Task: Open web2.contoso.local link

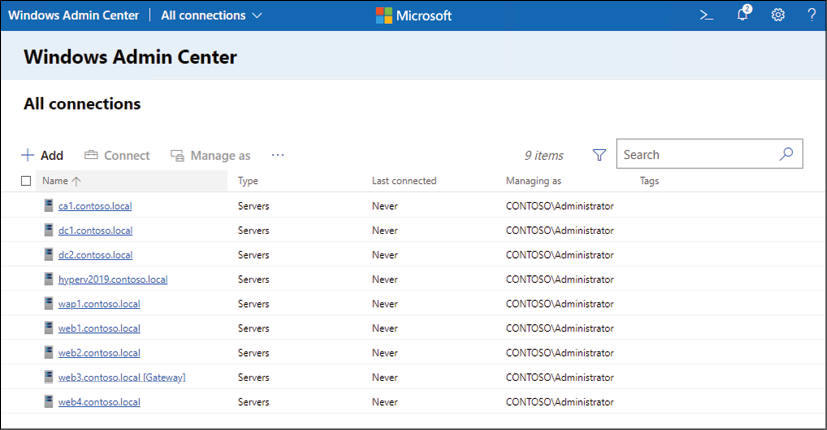Action: (99, 352)
